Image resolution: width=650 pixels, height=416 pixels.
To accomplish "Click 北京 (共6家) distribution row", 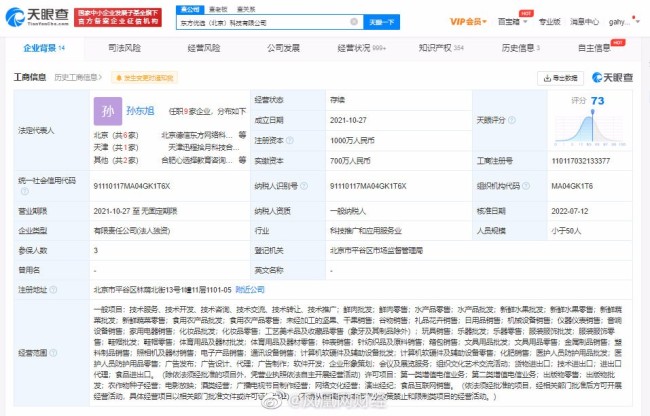I will point(116,135).
